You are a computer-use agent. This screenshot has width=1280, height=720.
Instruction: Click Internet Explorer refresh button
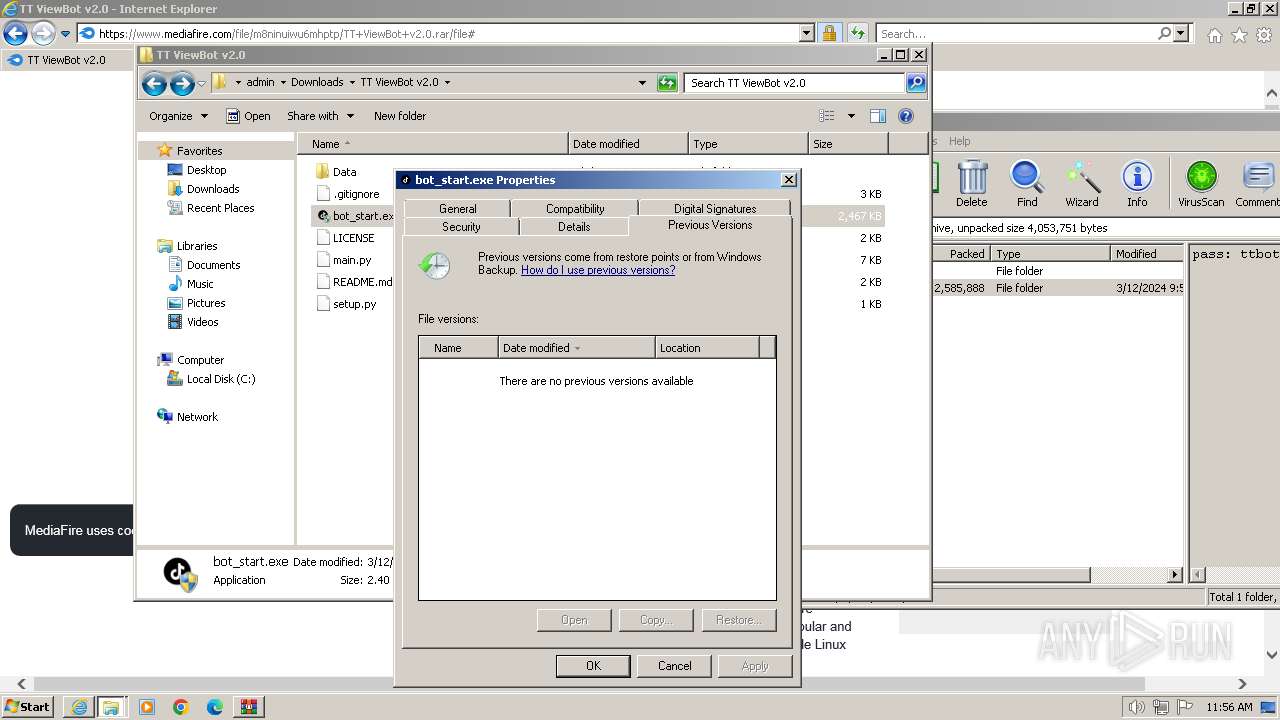[x=857, y=33]
